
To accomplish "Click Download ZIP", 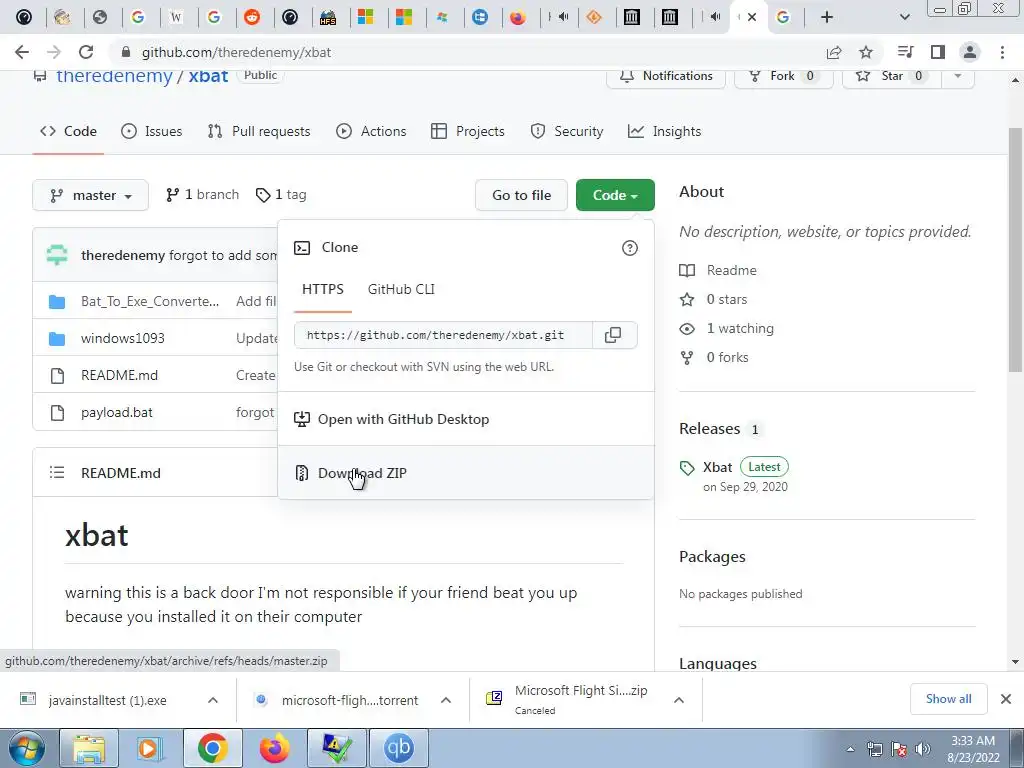I will (x=466, y=473).
